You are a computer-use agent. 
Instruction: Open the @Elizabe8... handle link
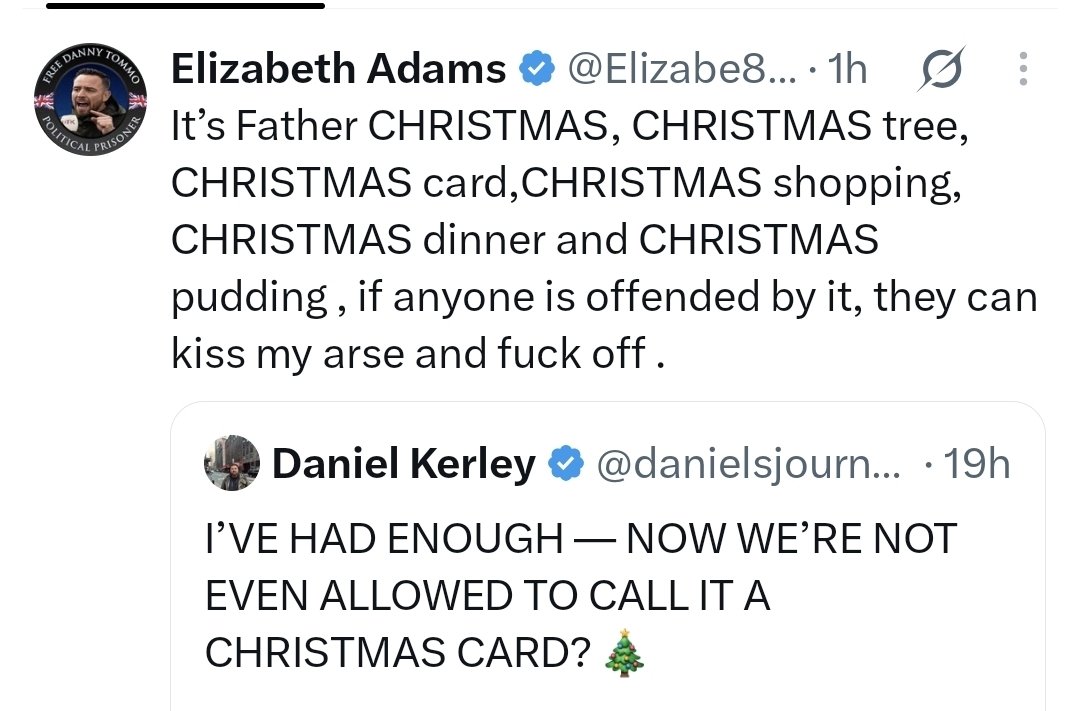681,69
